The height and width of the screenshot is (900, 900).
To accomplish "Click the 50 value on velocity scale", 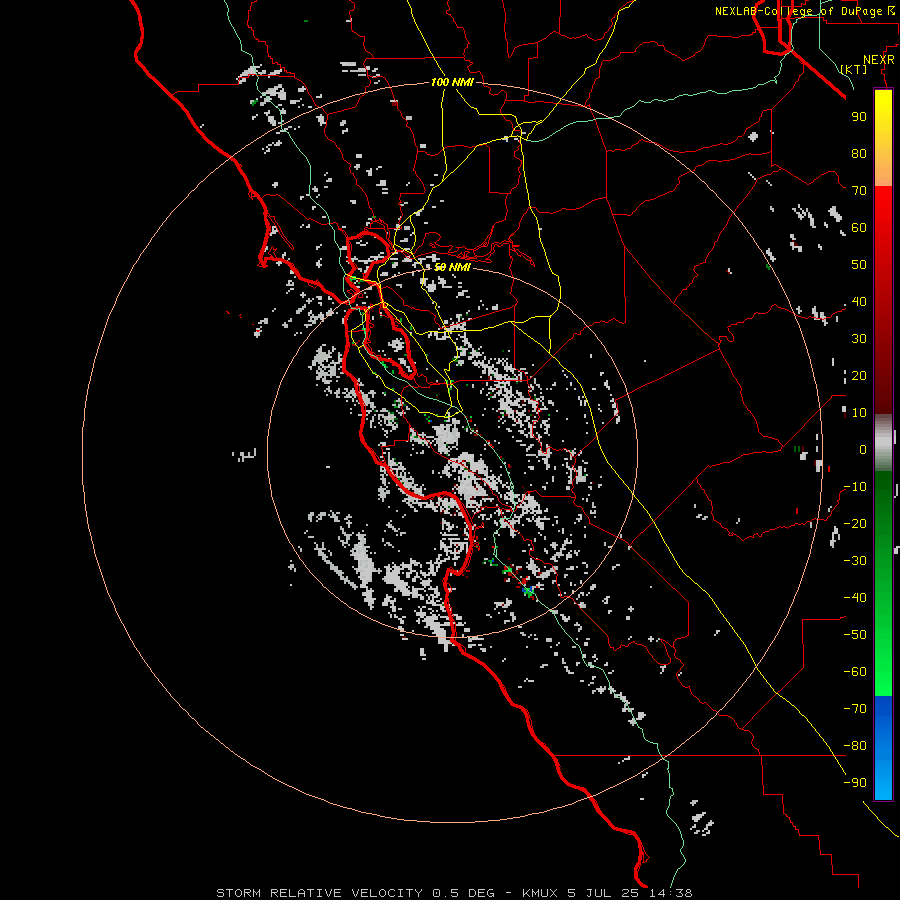I will (x=859, y=265).
